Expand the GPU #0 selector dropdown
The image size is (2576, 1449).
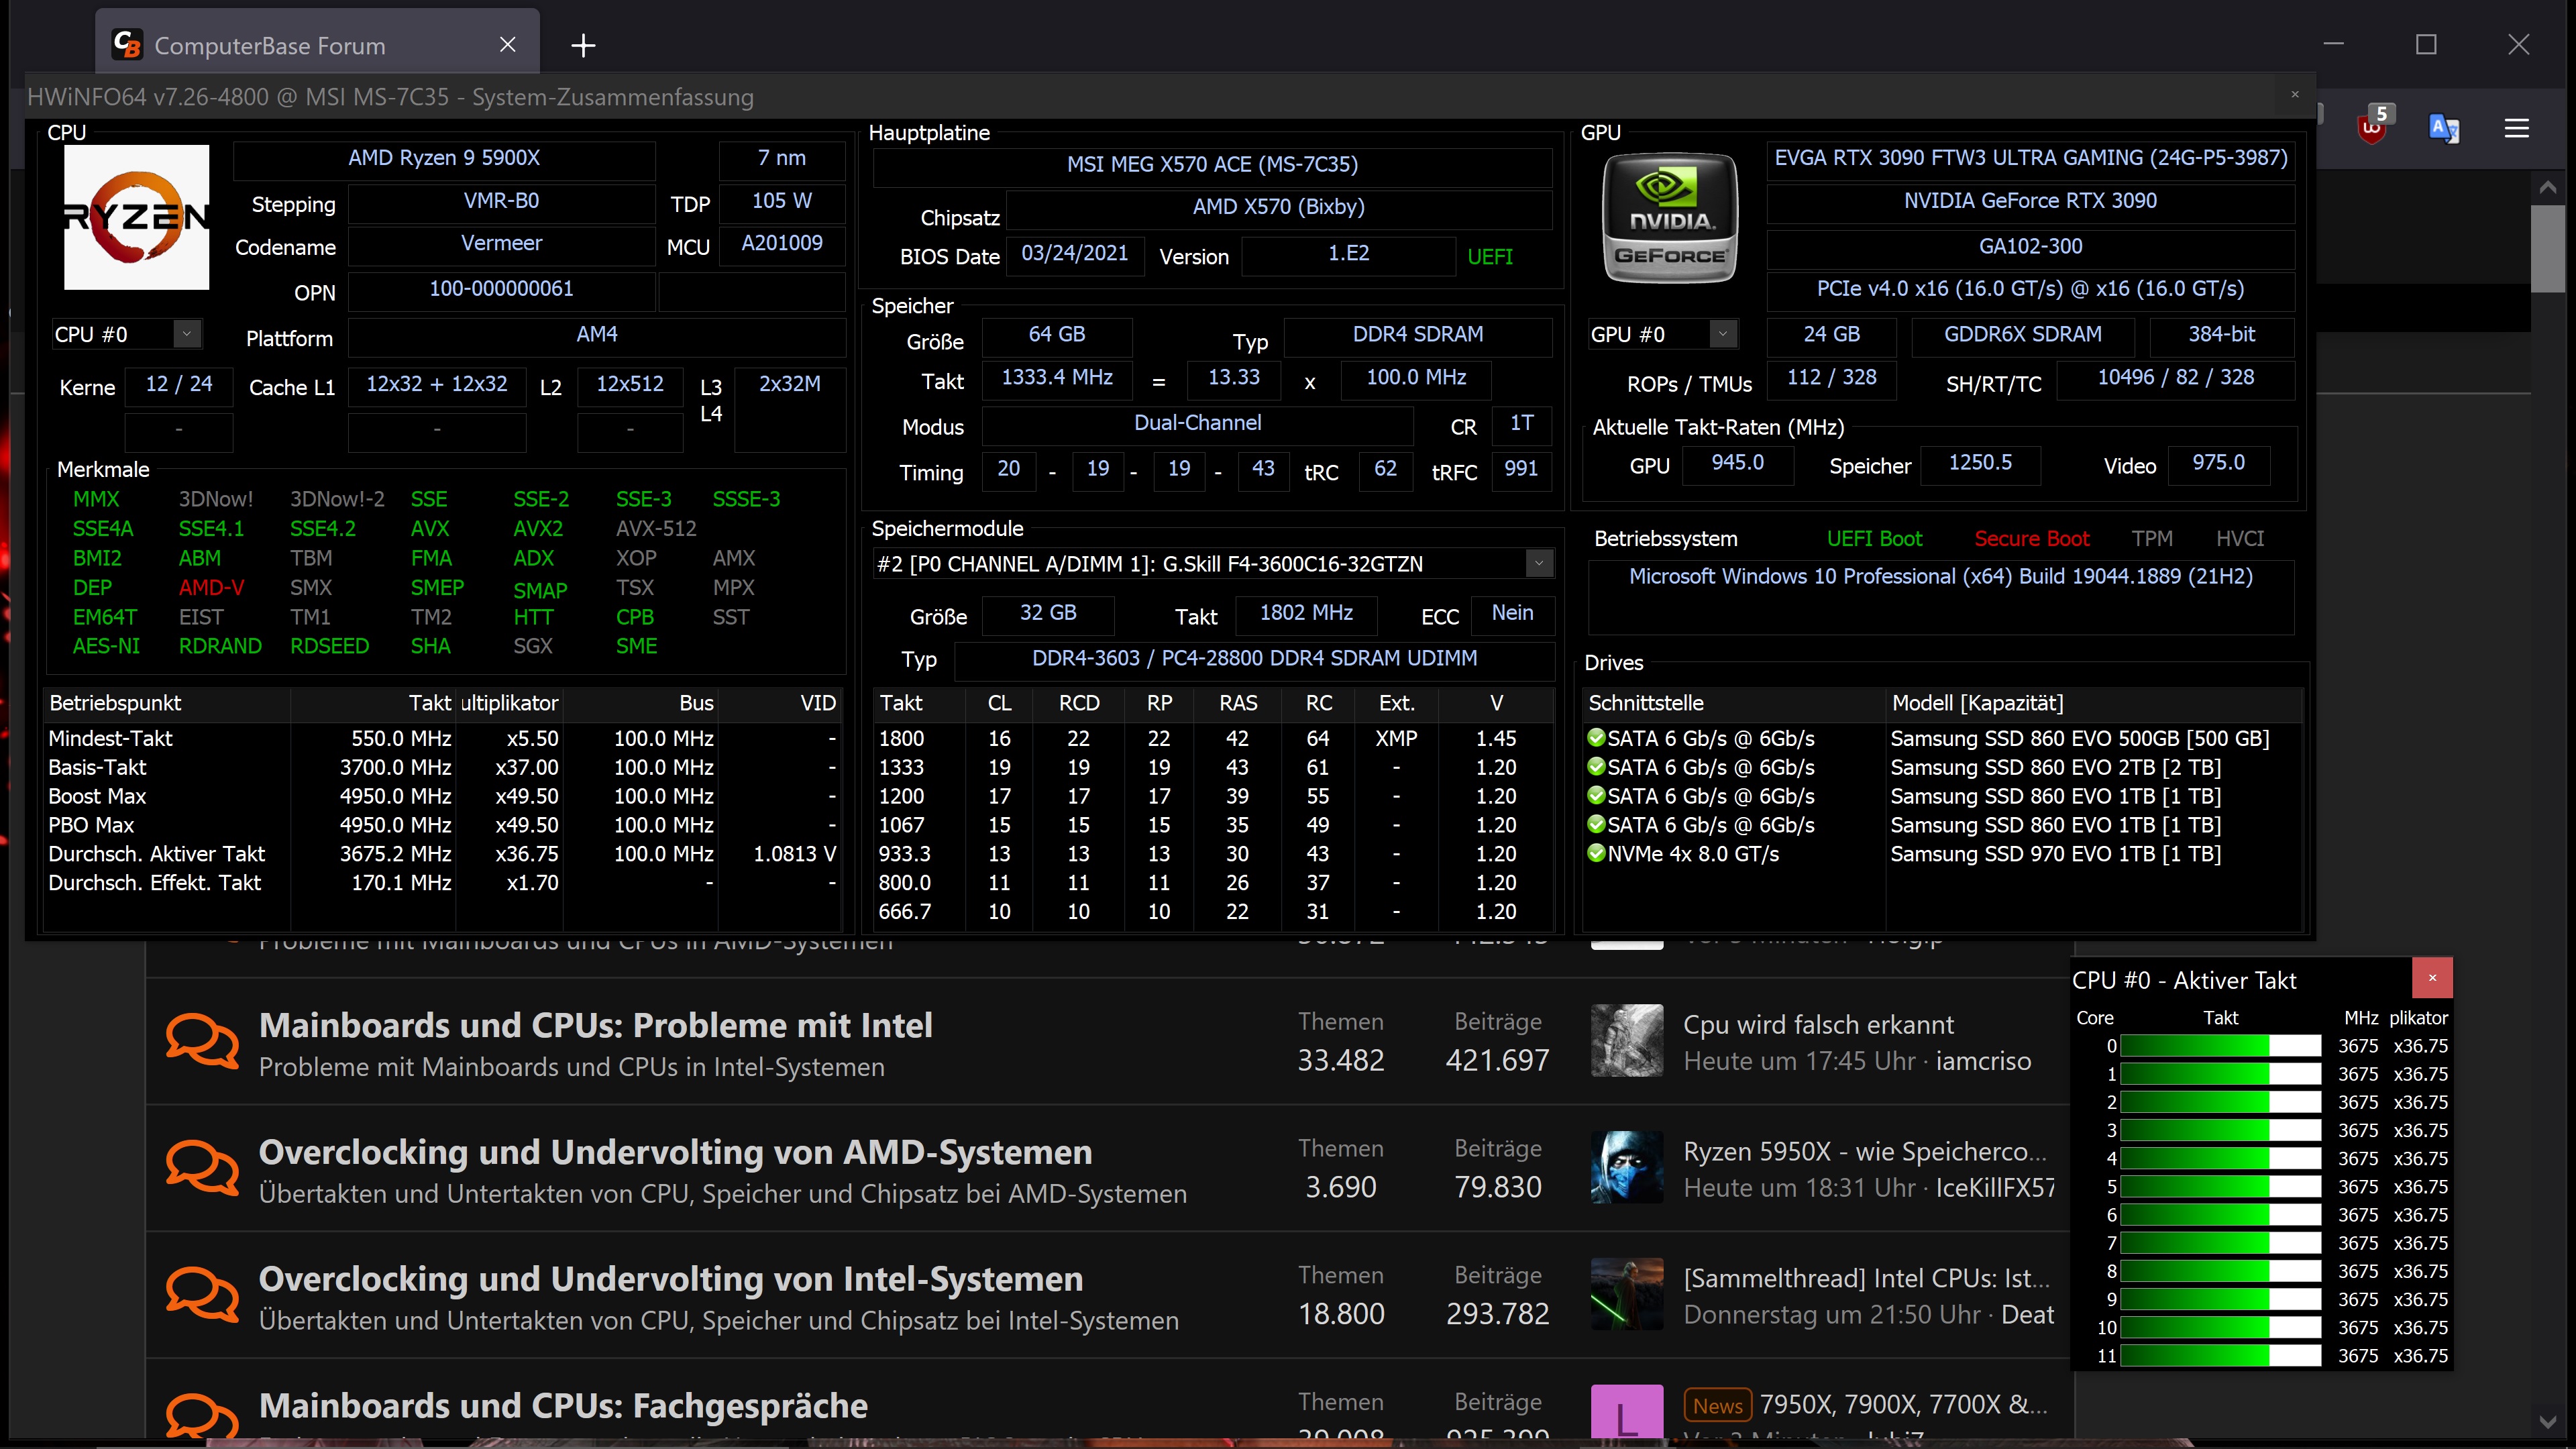[1722, 334]
